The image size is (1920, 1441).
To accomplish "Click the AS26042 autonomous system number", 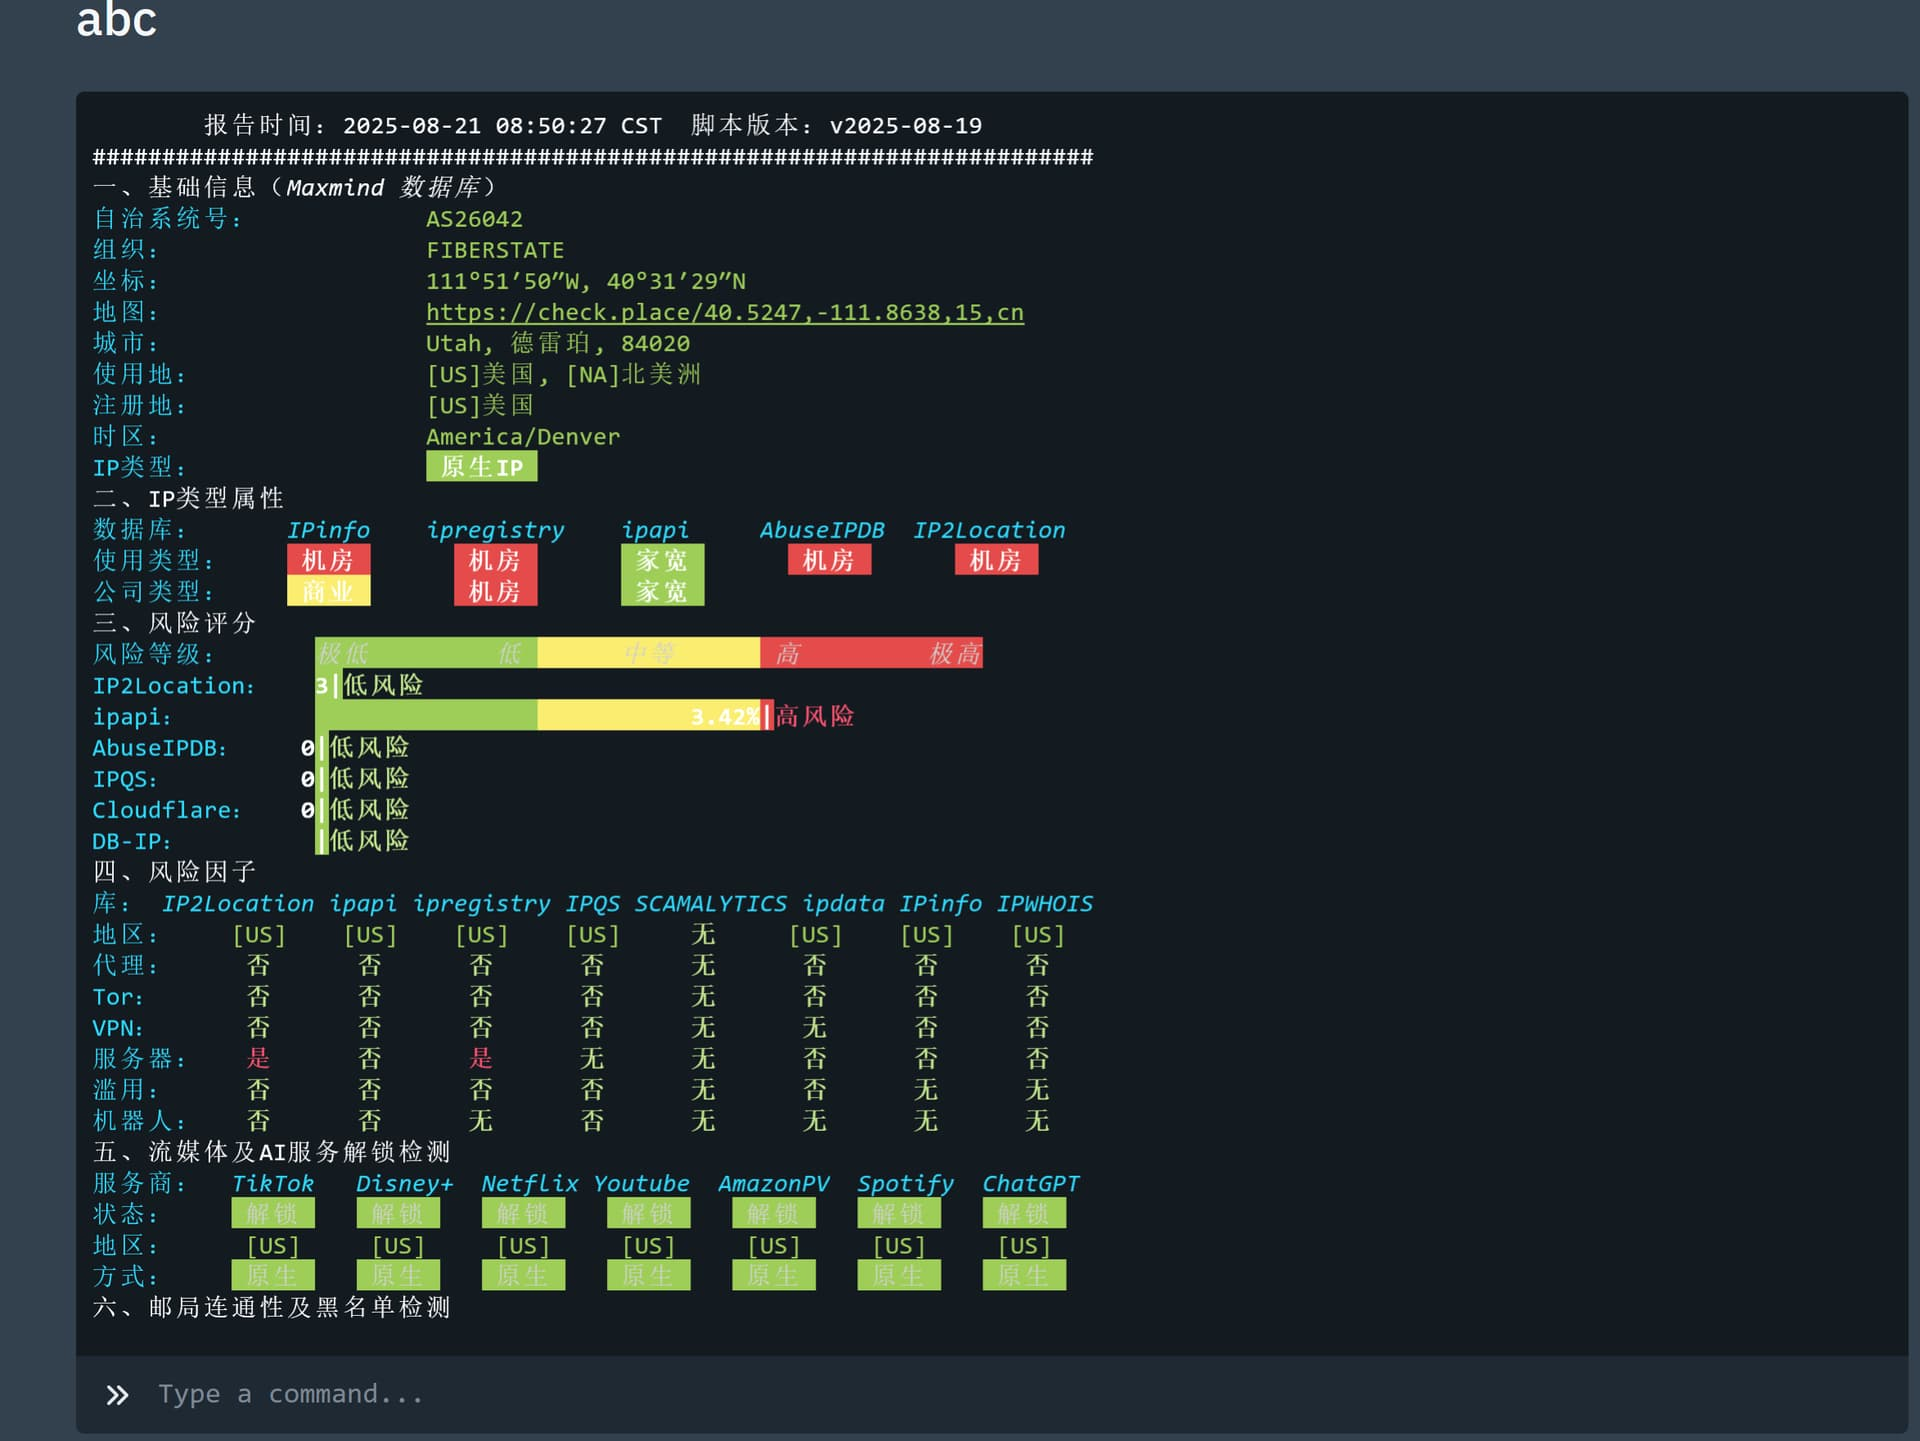I will tap(474, 219).
